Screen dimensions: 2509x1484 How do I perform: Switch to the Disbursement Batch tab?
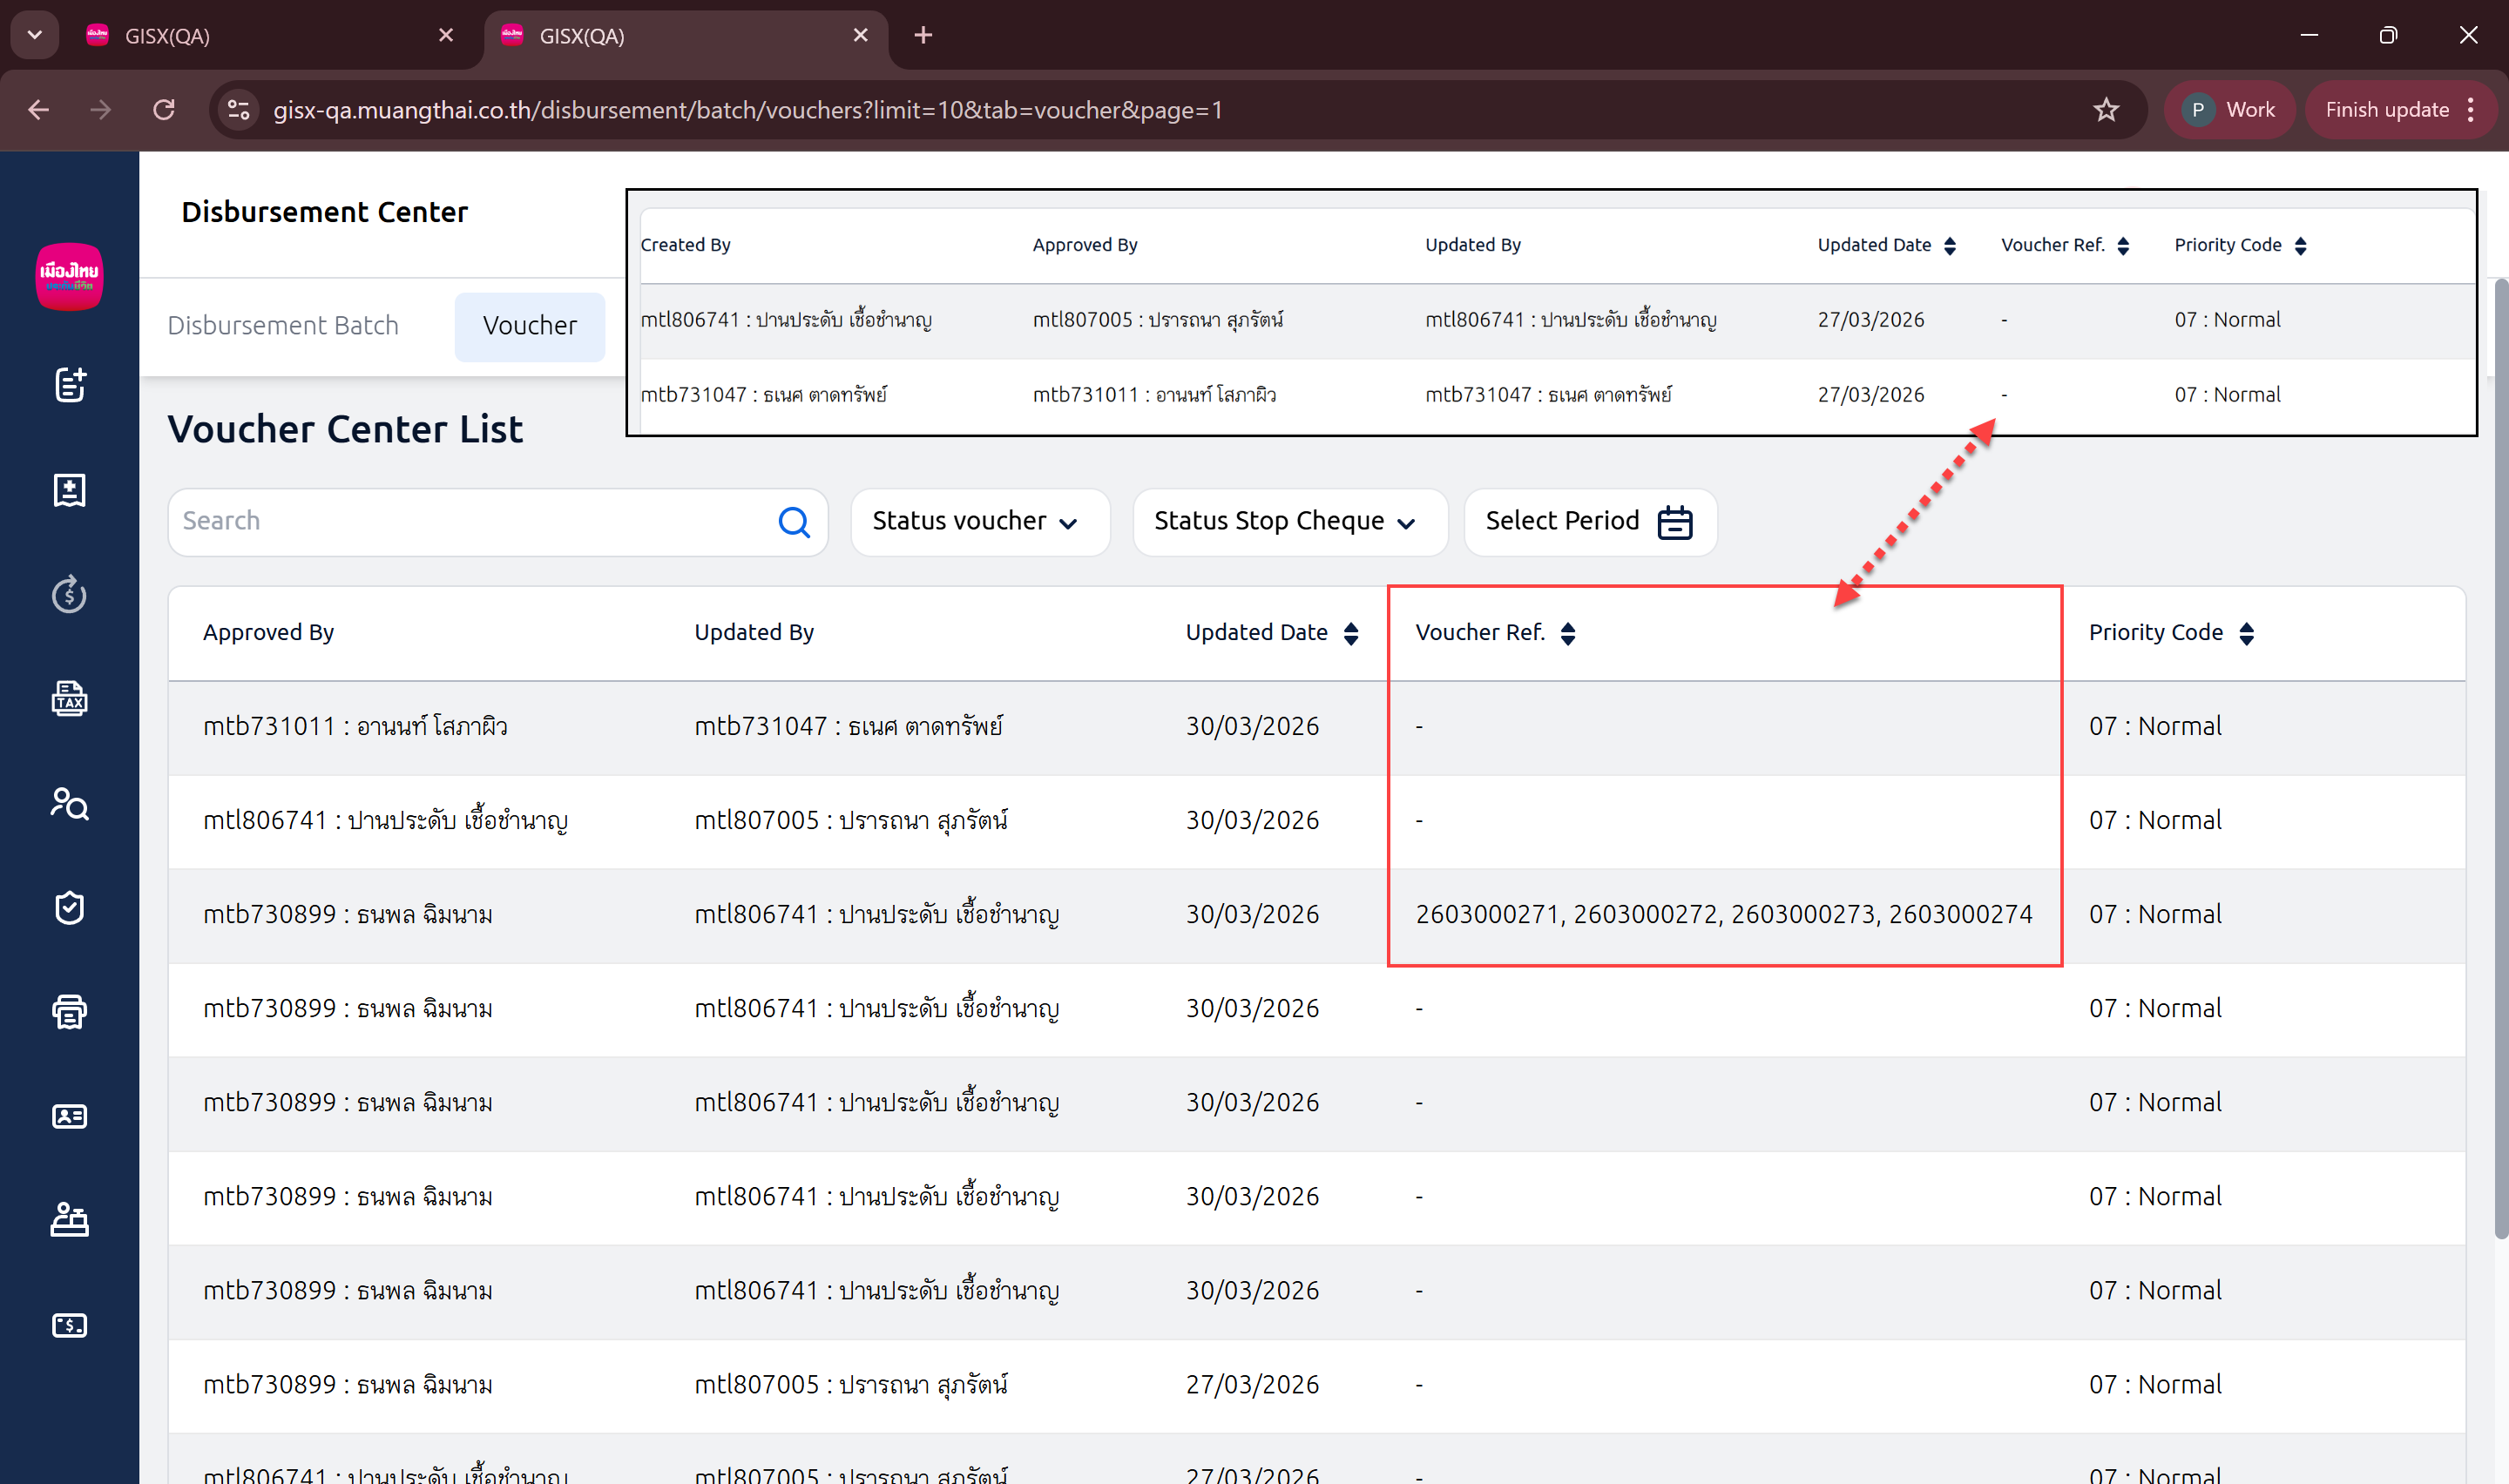(283, 326)
